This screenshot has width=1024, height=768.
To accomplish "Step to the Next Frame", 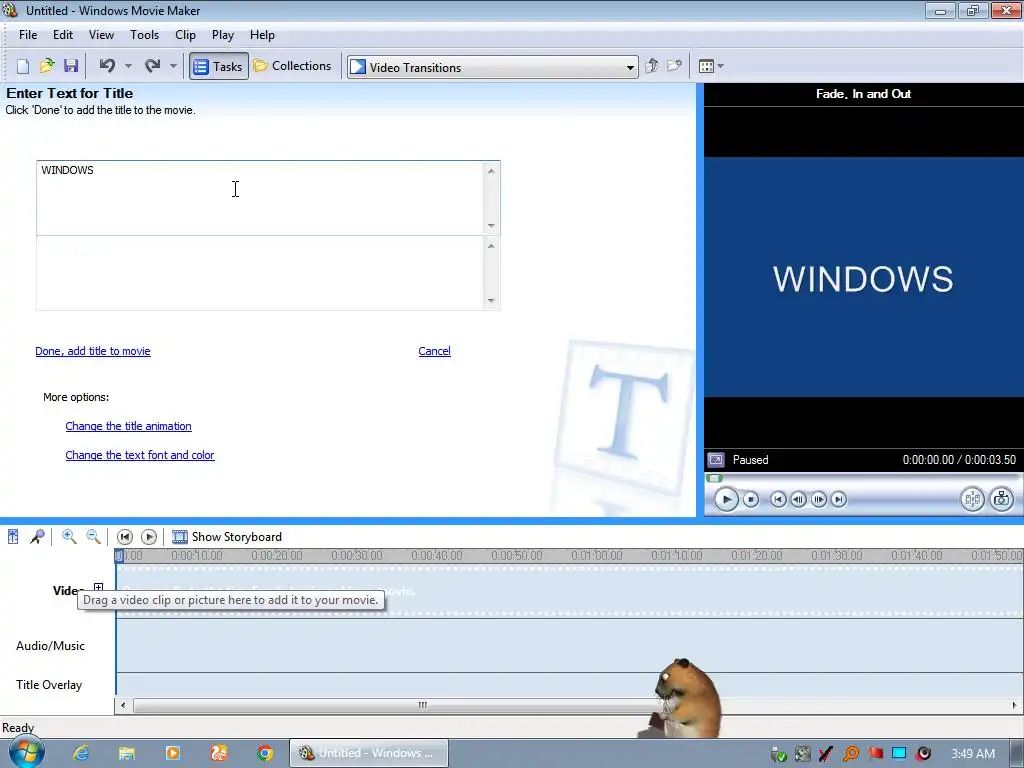I will (818, 500).
